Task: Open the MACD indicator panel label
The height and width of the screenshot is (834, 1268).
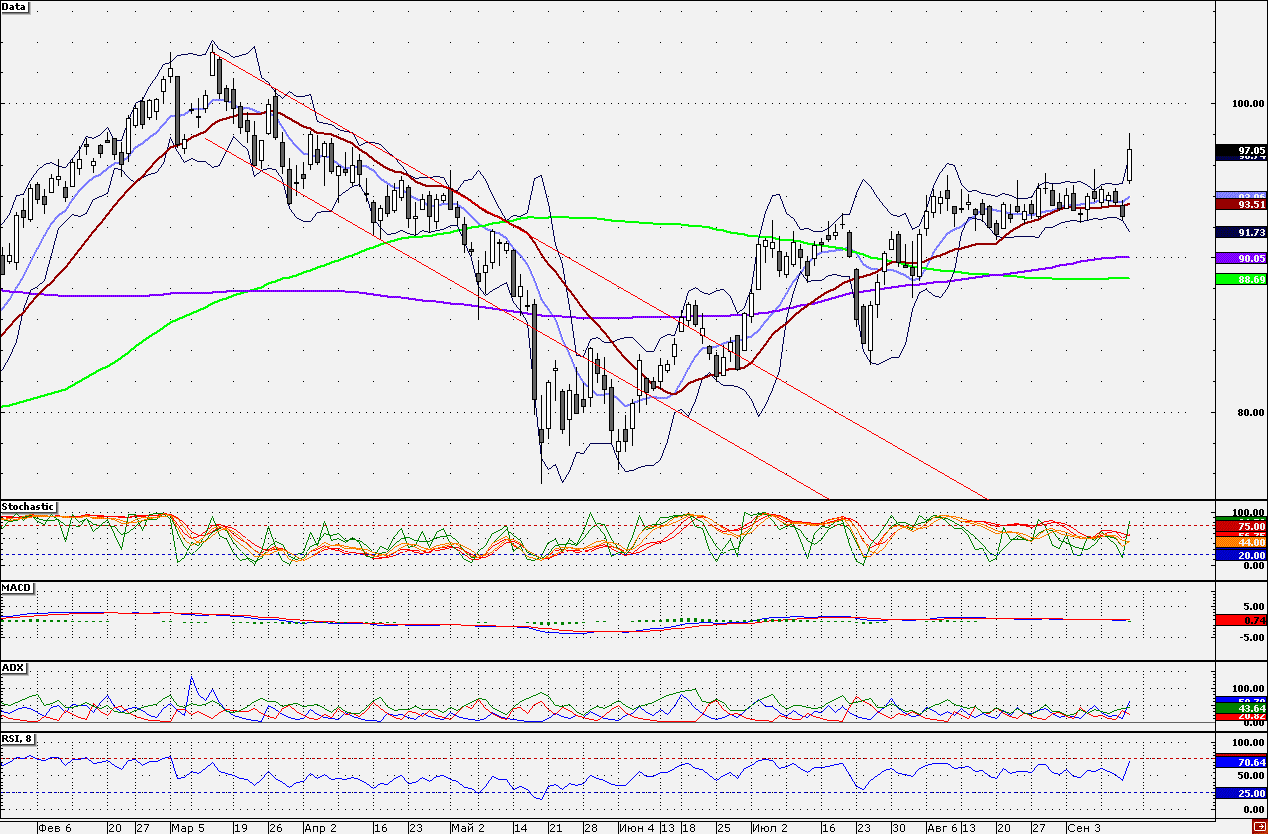Action: (14, 587)
